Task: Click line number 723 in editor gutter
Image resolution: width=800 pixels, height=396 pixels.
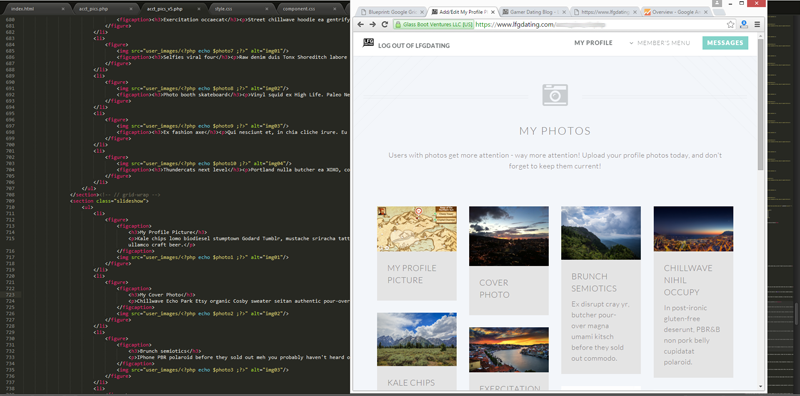Action: coord(11,295)
